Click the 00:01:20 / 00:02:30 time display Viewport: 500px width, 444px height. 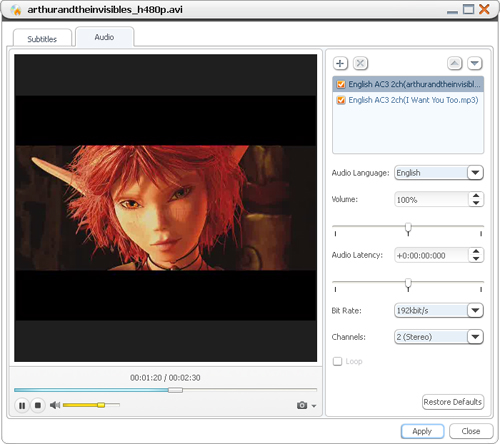coord(165,378)
